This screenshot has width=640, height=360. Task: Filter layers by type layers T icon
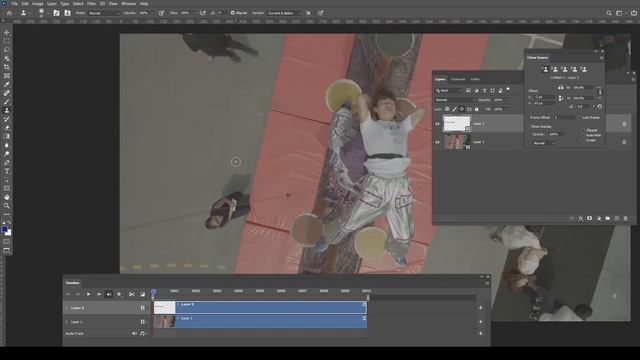[484, 91]
